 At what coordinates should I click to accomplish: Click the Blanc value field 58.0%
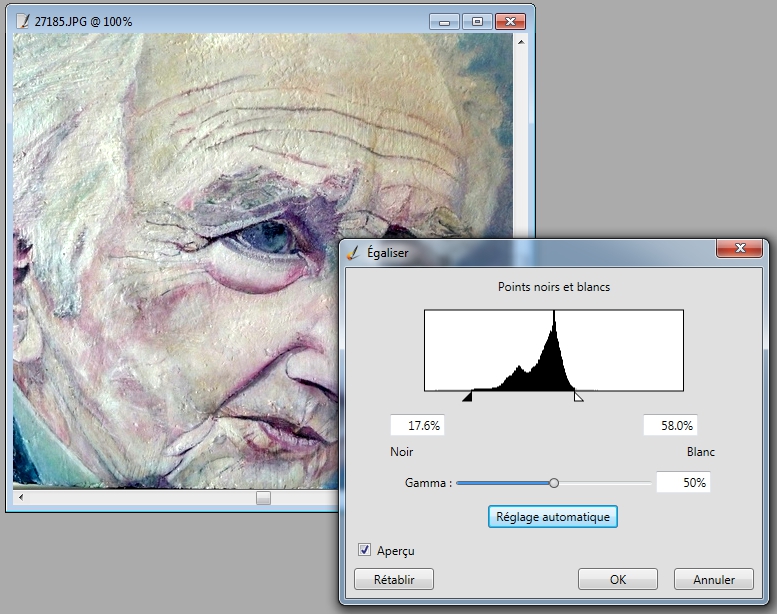pyautogui.click(x=670, y=425)
